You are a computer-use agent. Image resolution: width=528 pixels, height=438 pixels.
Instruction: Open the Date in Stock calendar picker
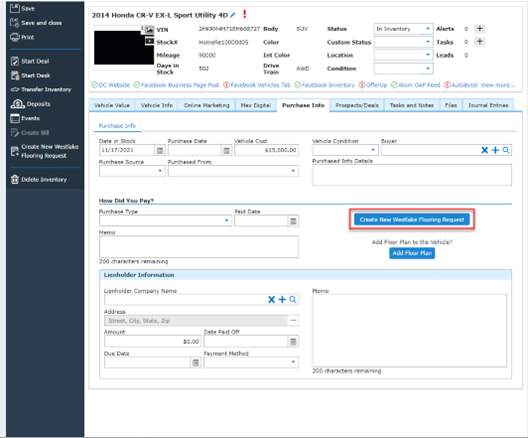pyautogui.click(x=160, y=150)
